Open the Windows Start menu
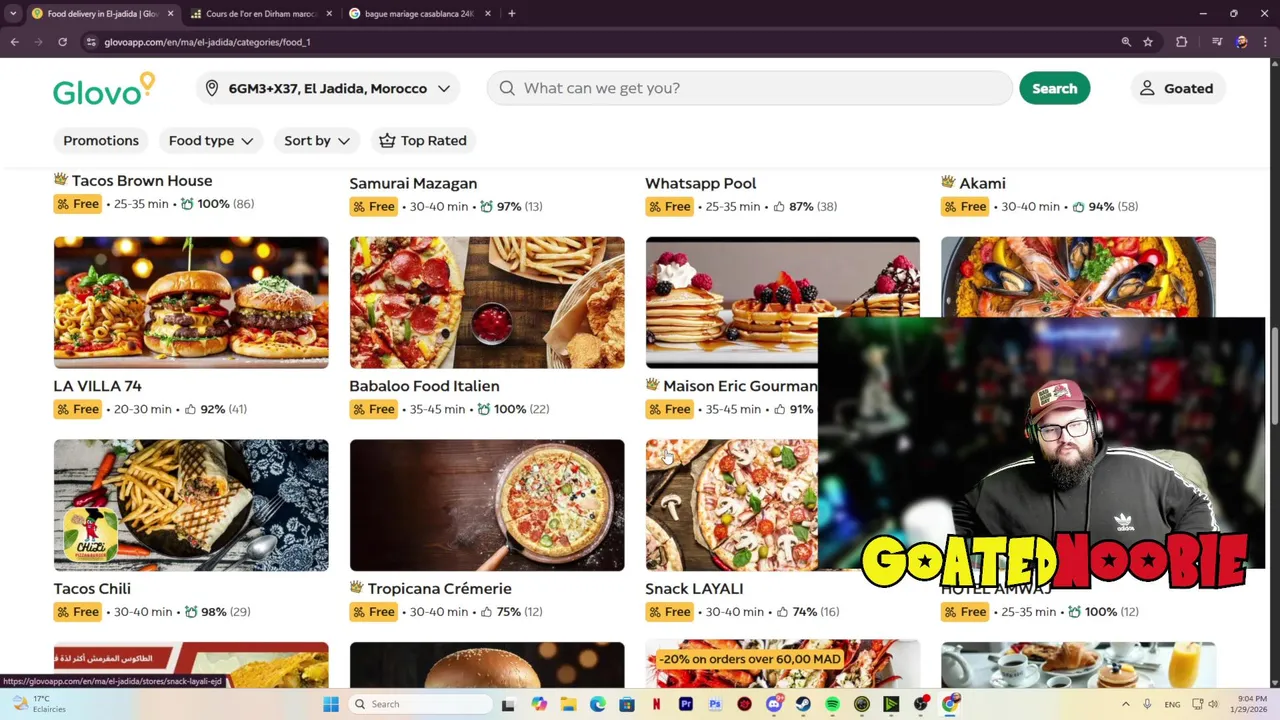Screen dimensions: 1280x720 pos(331,704)
